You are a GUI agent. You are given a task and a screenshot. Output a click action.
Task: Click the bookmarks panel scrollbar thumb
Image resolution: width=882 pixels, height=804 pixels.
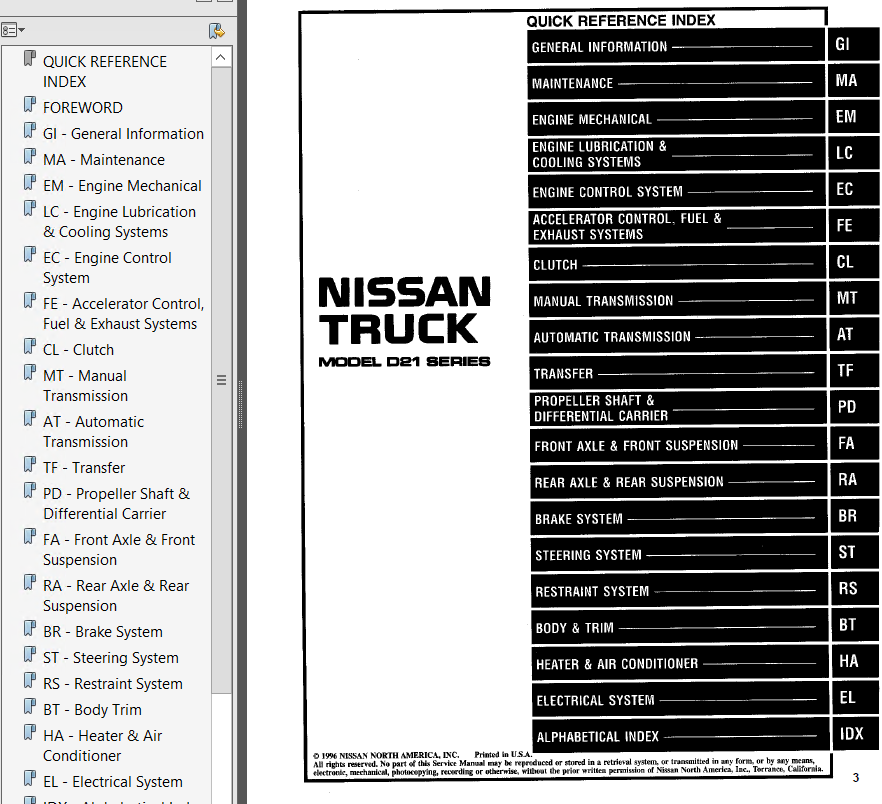pyautogui.click(x=222, y=380)
